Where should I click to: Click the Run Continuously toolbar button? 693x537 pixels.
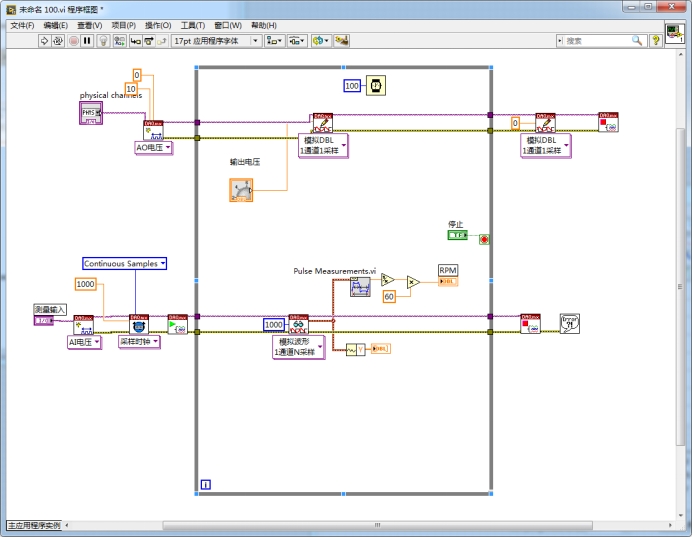click(x=58, y=41)
